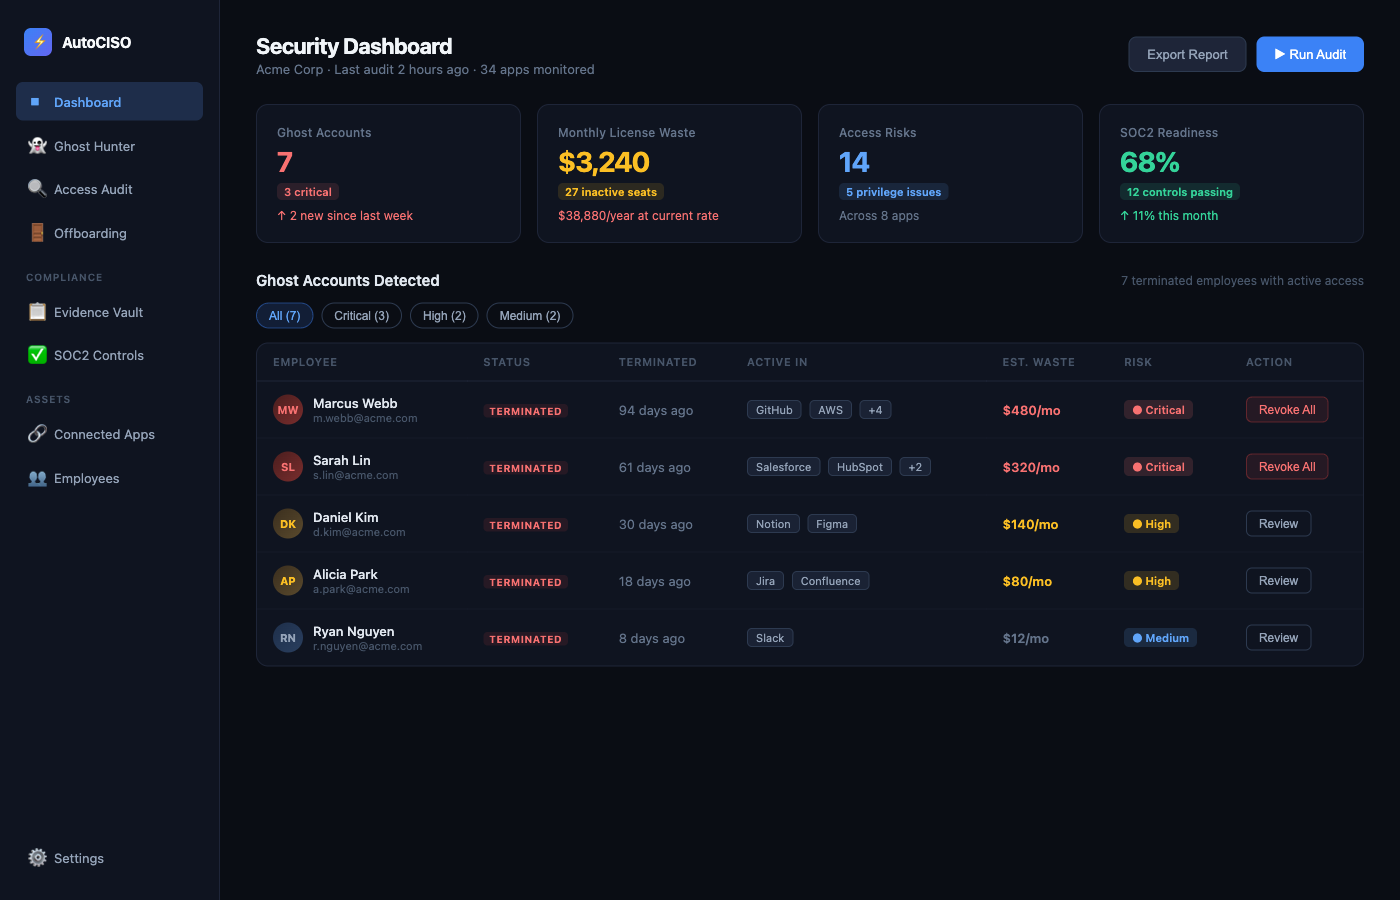Image resolution: width=1400 pixels, height=900 pixels.
Task: Click the Access Risks summary card
Action: pos(950,174)
